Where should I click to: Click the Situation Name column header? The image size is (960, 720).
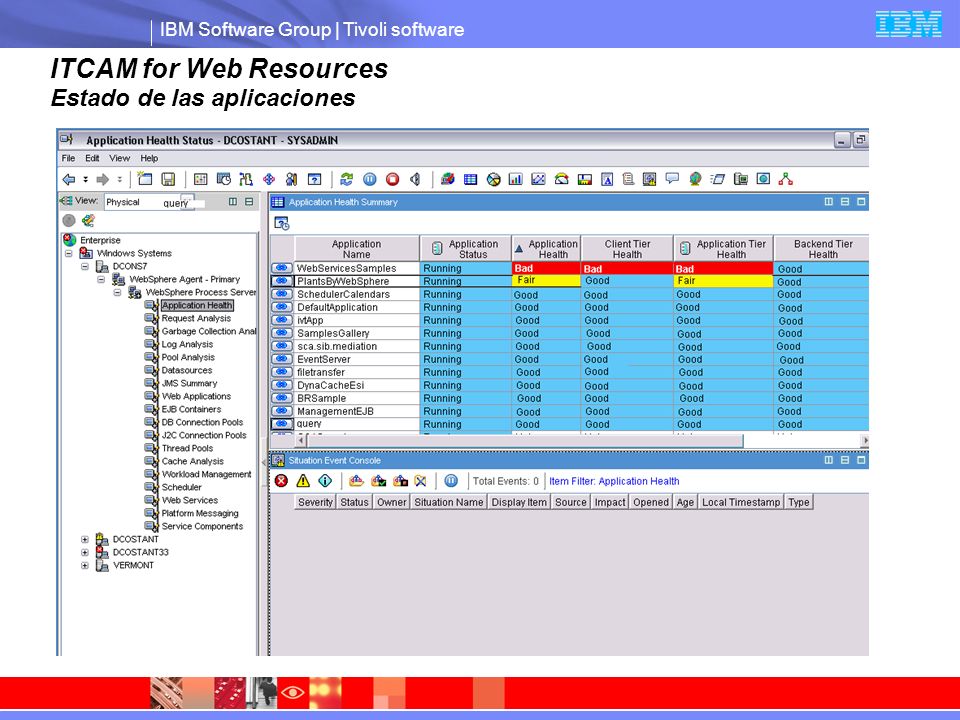(x=449, y=502)
